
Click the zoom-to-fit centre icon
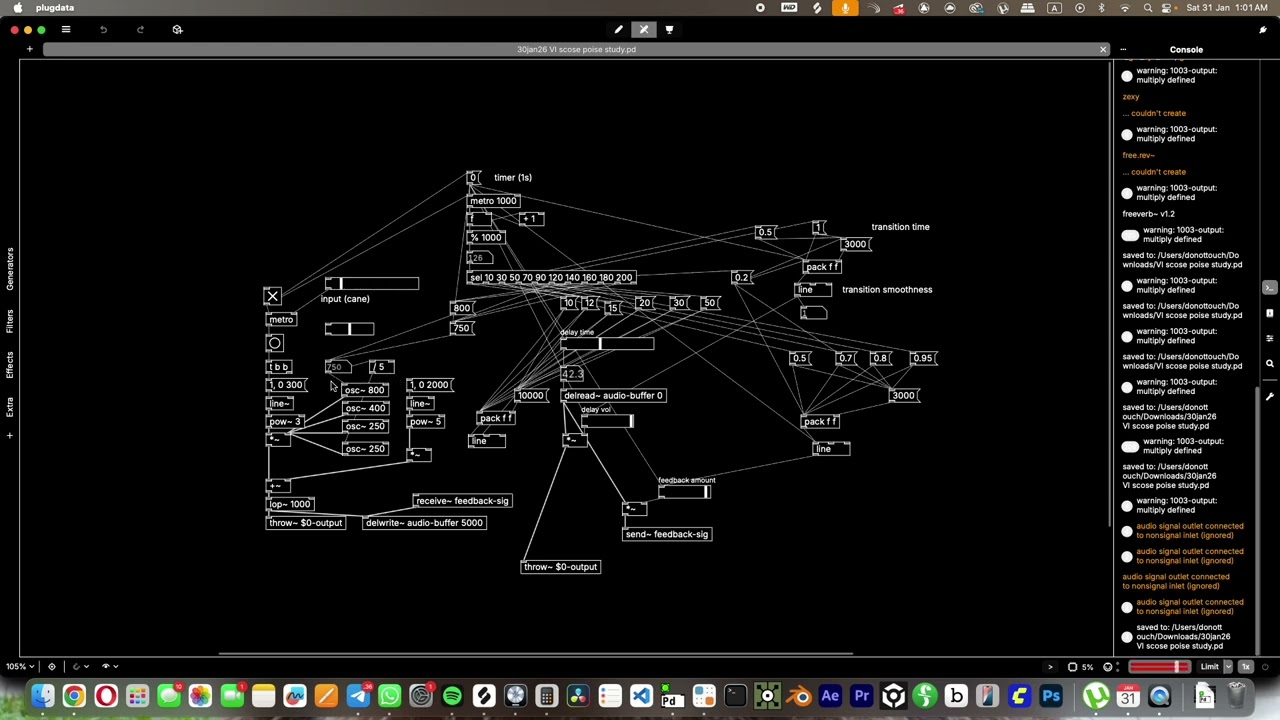tap(52, 666)
